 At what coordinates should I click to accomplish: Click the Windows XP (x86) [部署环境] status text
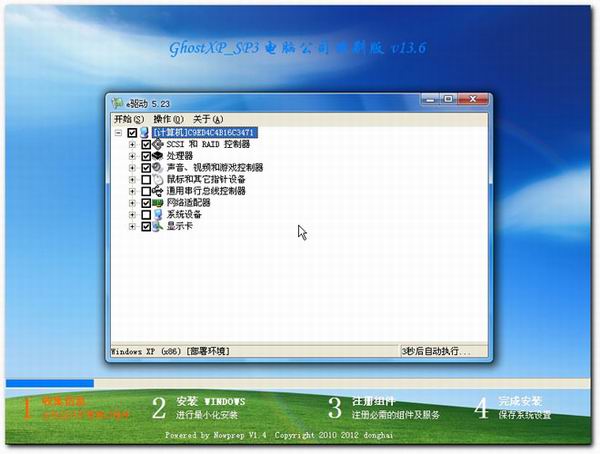pos(170,351)
